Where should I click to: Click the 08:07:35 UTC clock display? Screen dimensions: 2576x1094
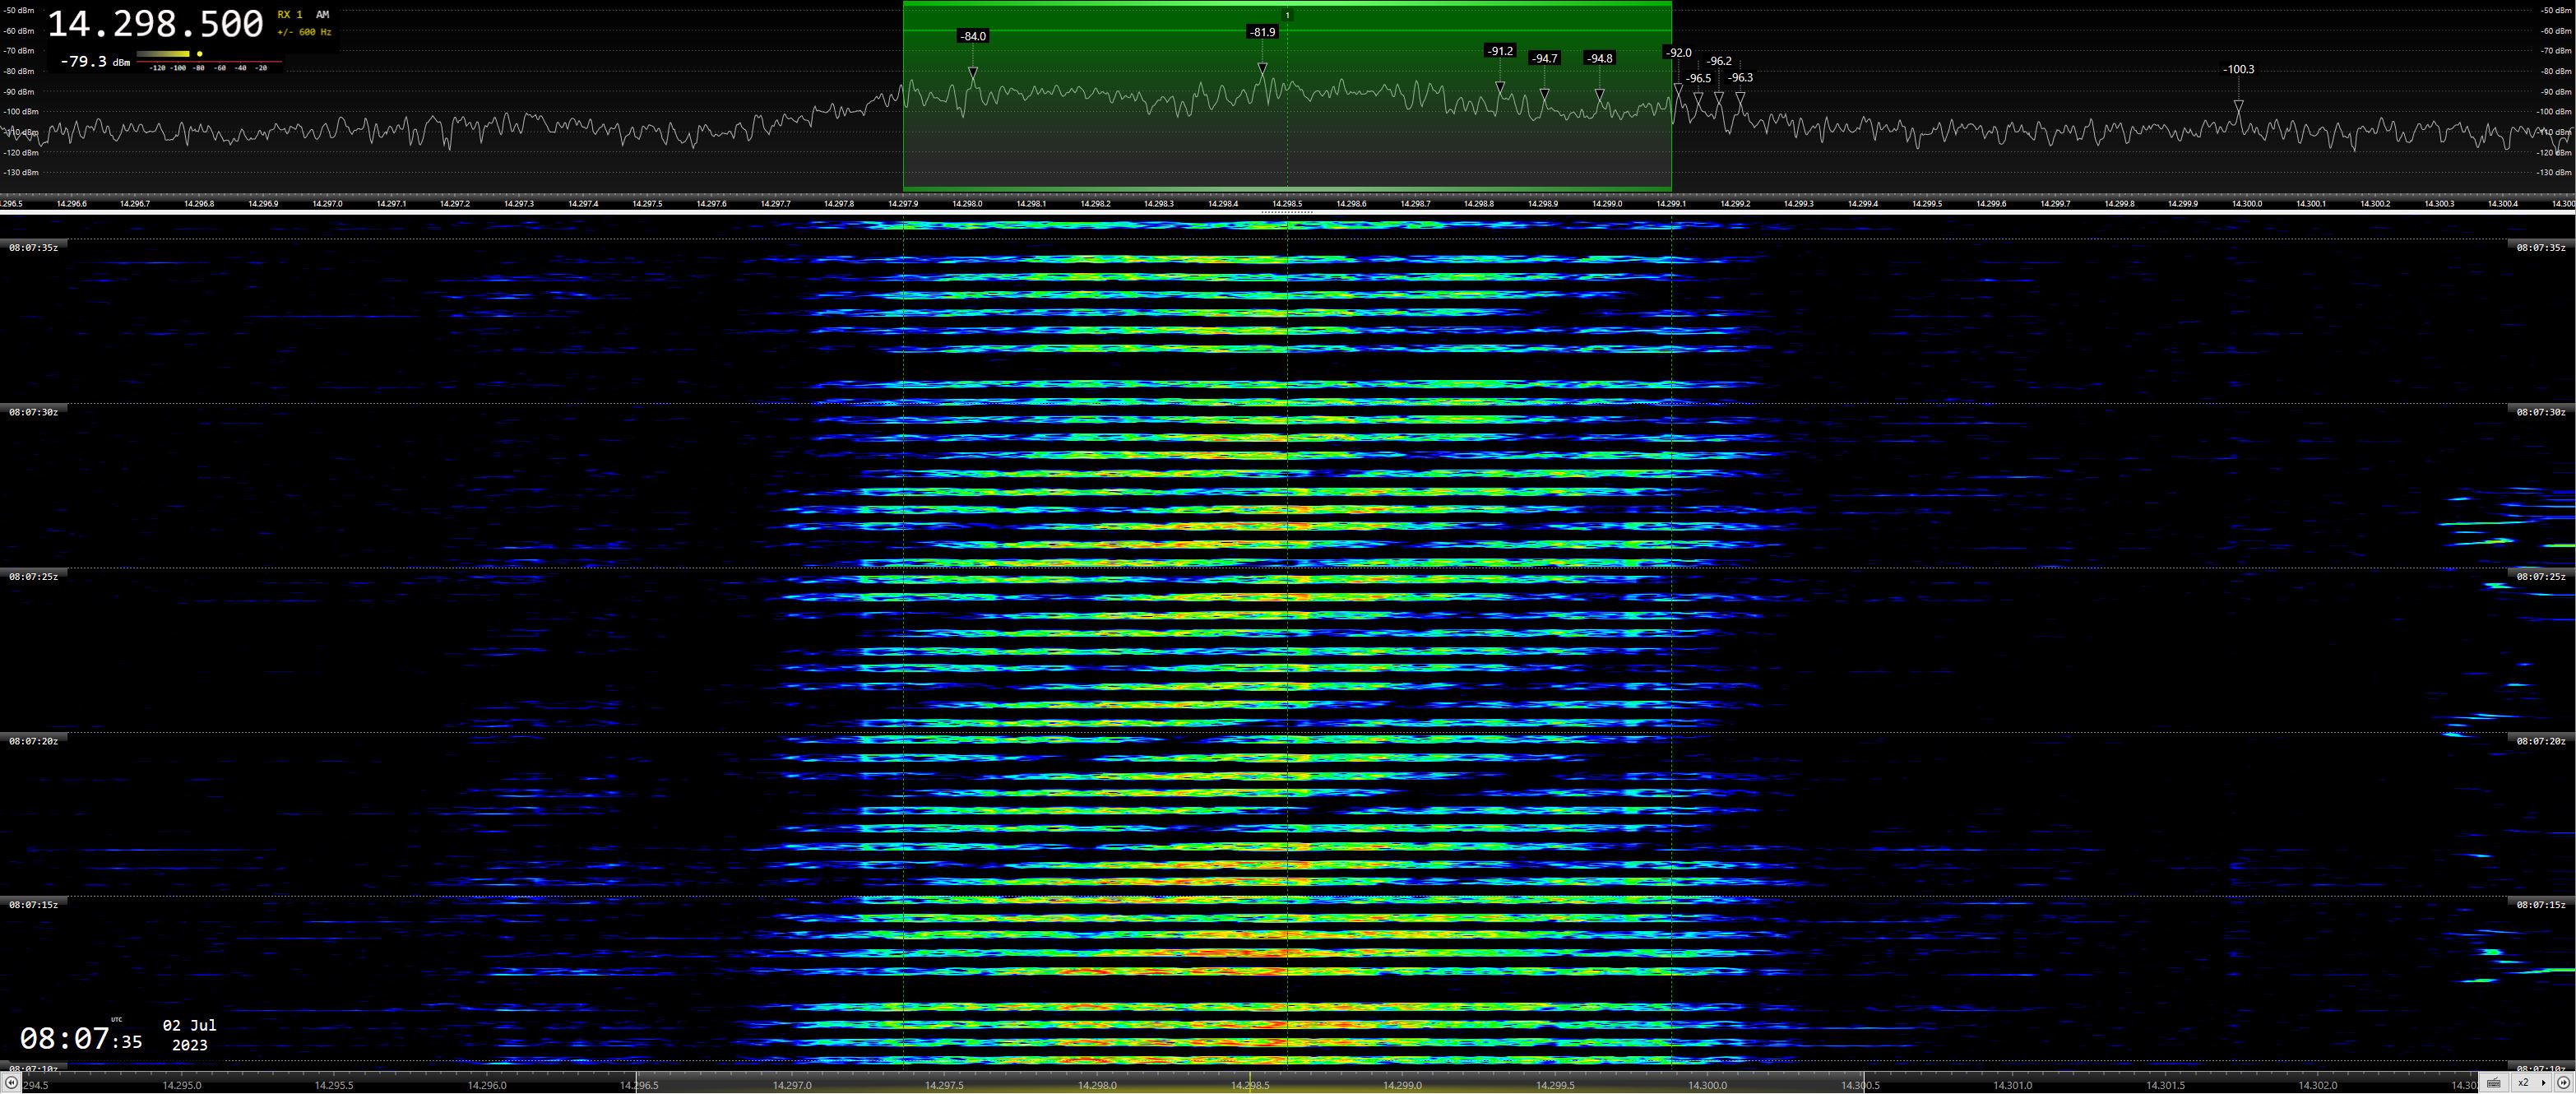80,1040
